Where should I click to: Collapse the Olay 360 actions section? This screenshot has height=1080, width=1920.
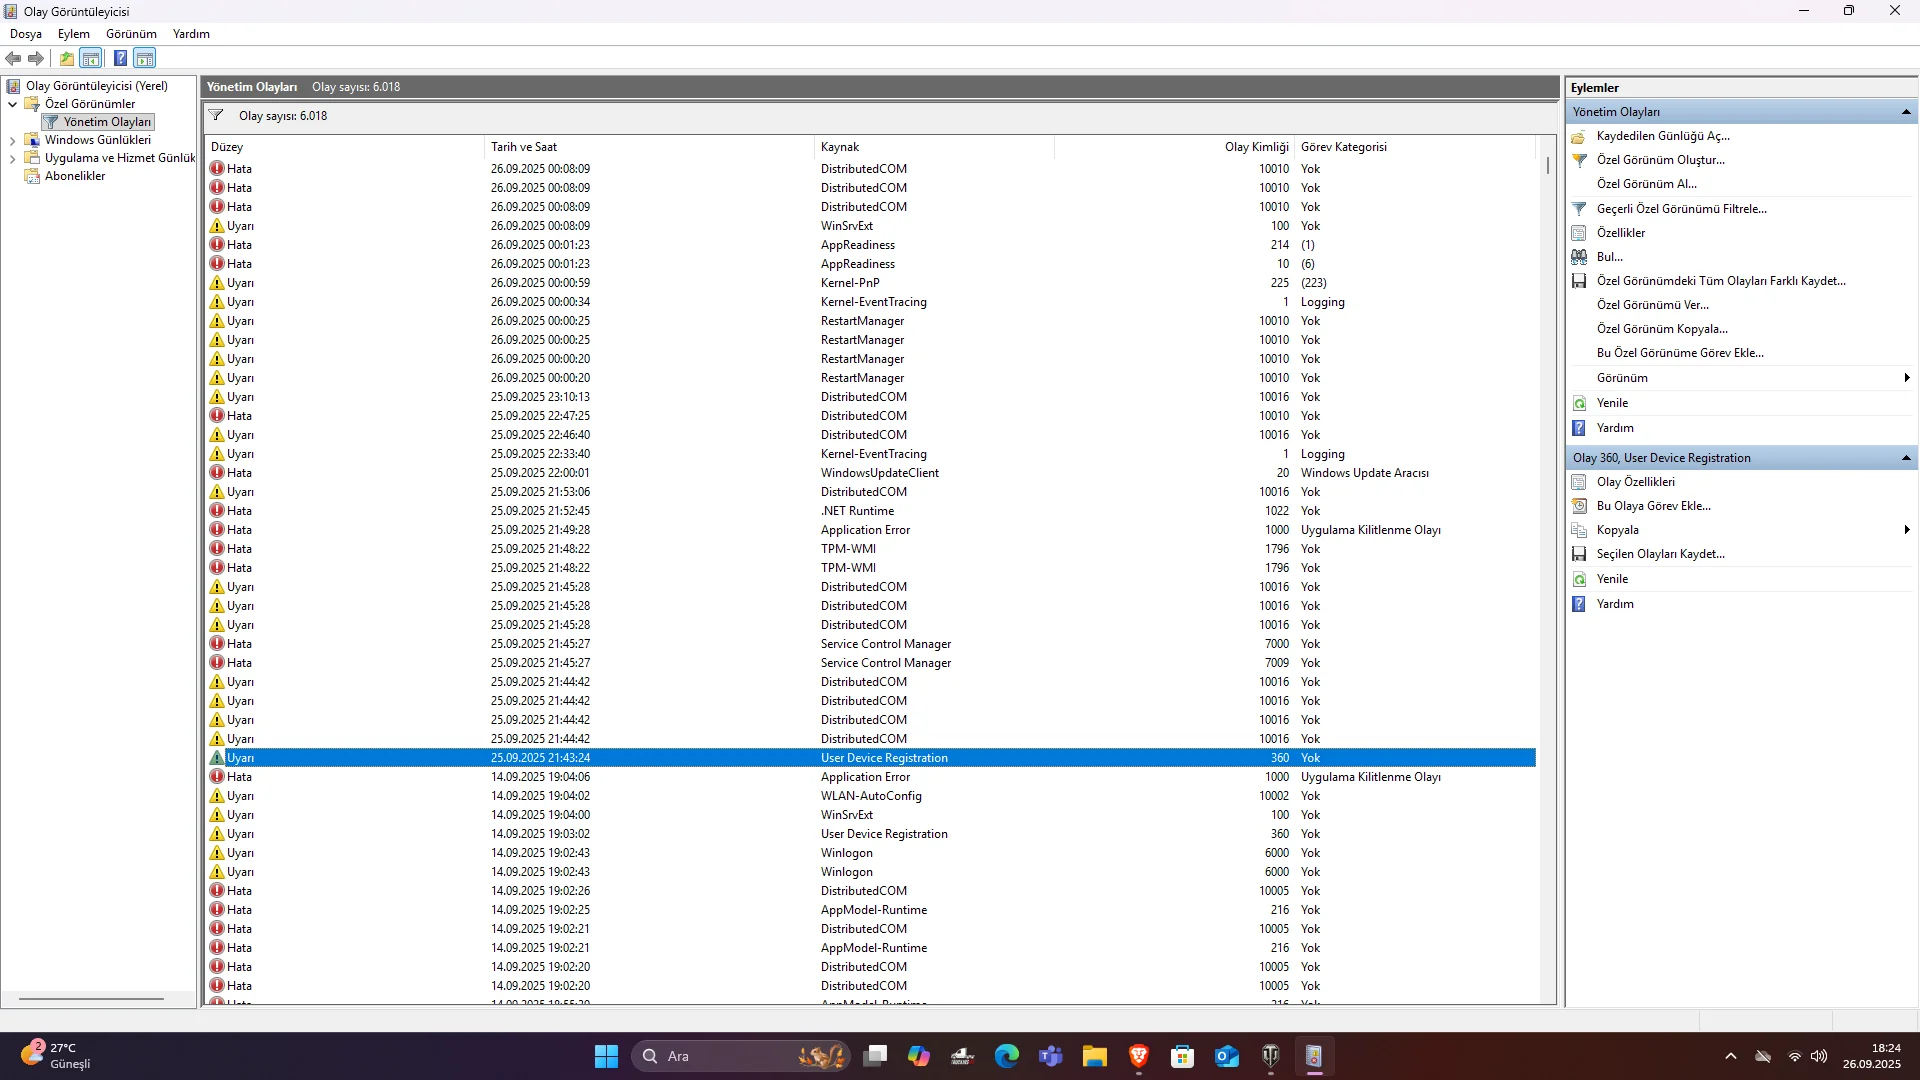point(1906,458)
